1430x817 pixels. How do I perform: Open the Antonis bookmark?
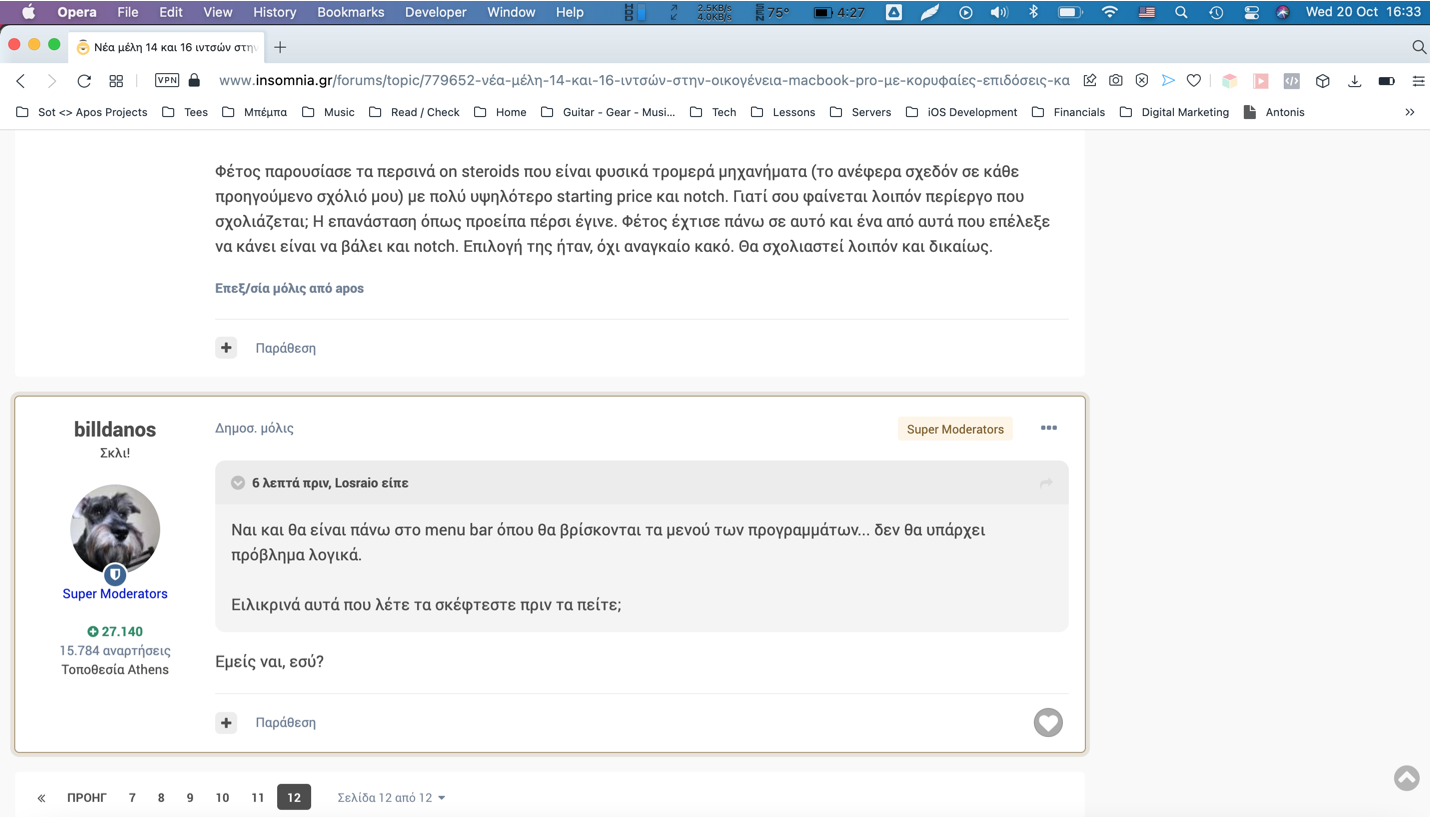[x=1274, y=112]
